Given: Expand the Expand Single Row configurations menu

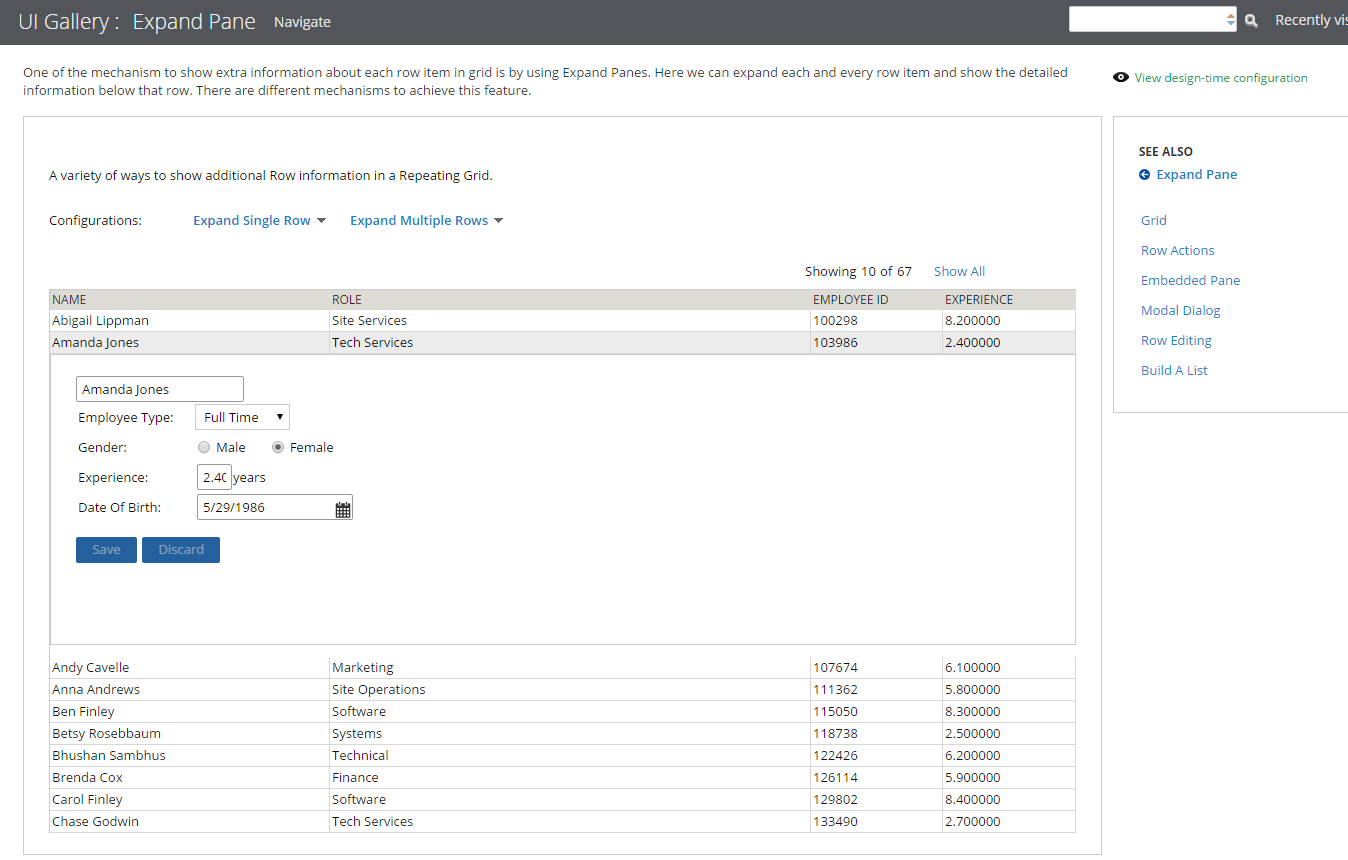Looking at the screenshot, I should [x=260, y=221].
